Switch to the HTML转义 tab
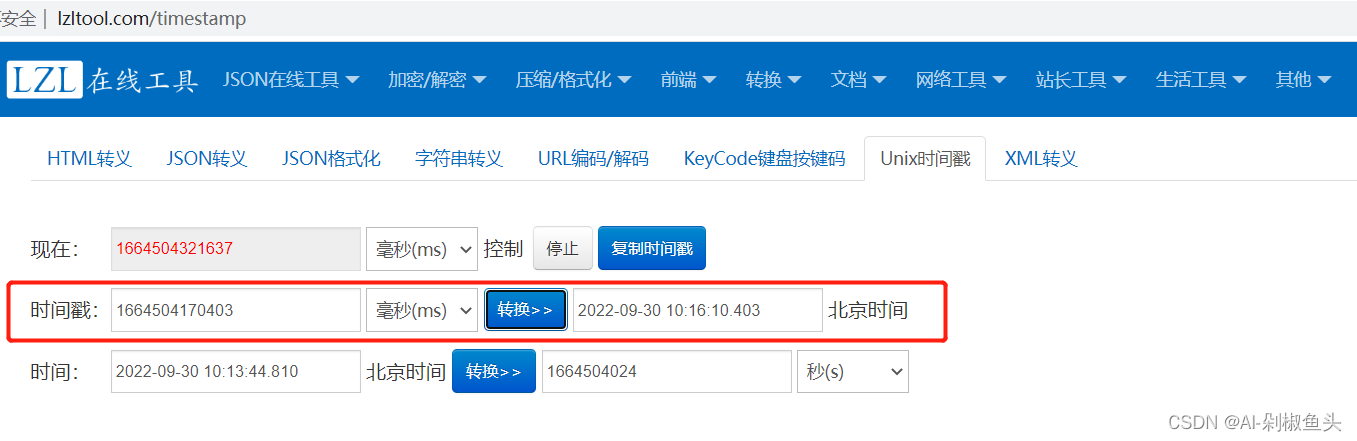 tap(89, 159)
